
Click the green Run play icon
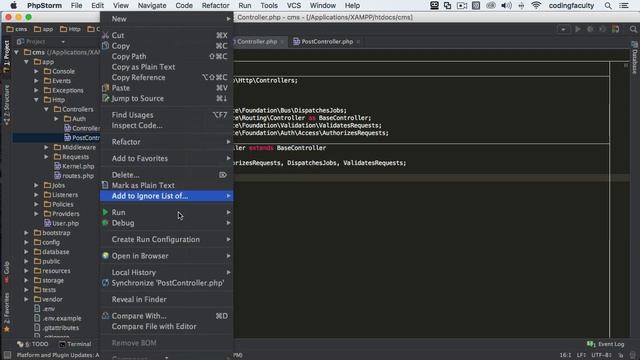click(x=105, y=212)
